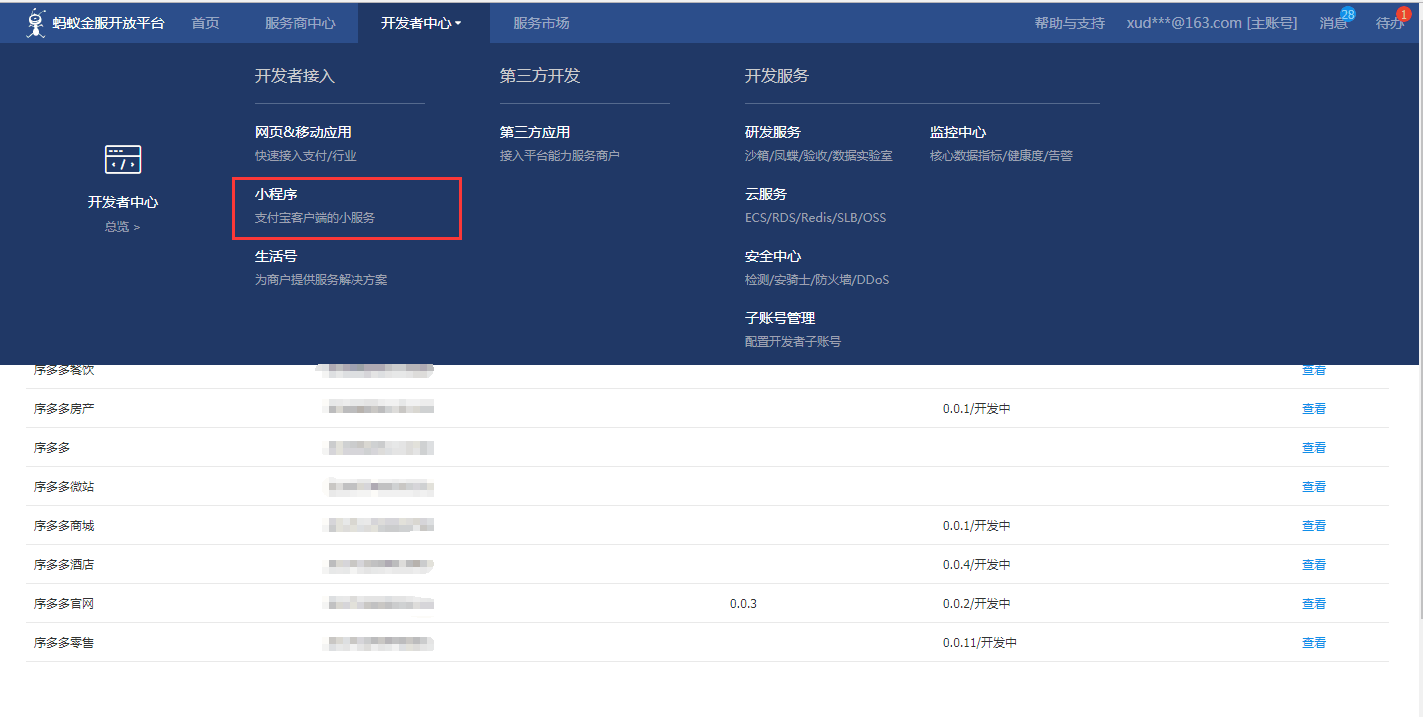Click 查看 for 序多多零售 row

click(x=1314, y=643)
